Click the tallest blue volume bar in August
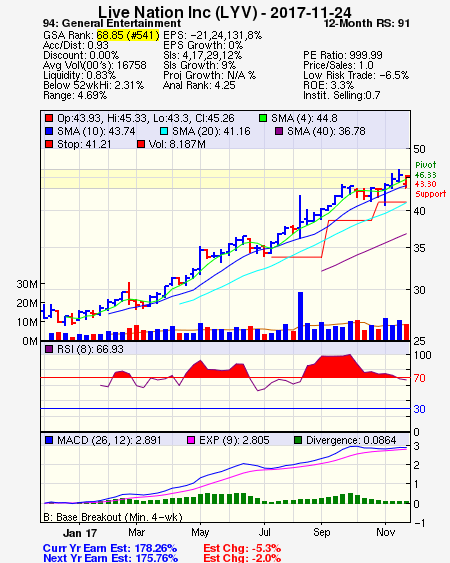 click(300, 316)
